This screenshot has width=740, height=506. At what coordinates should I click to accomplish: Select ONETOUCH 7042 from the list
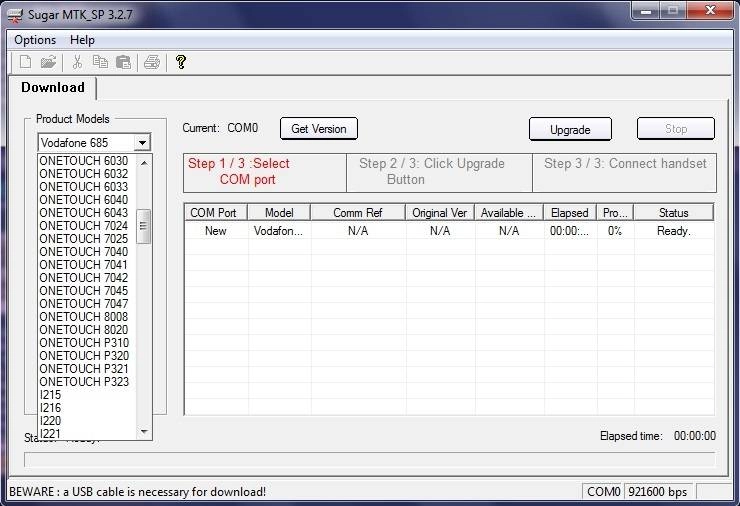(87, 278)
